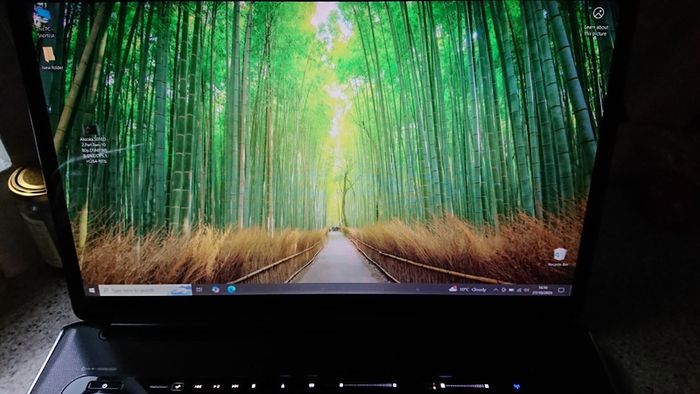
Task: Open the network connection icon
Action: click(x=519, y=290)
